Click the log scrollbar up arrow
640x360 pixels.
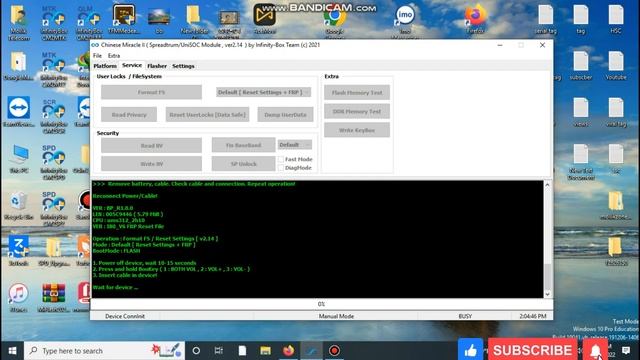tap(547, 185)
